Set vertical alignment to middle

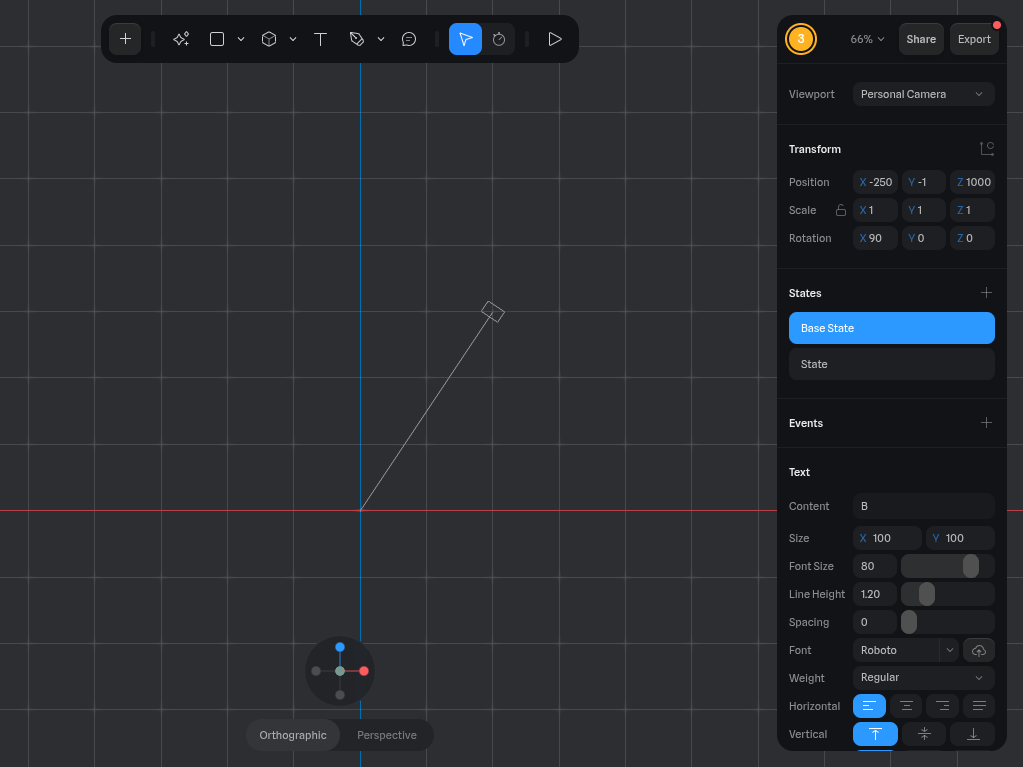tap(924, 734)
